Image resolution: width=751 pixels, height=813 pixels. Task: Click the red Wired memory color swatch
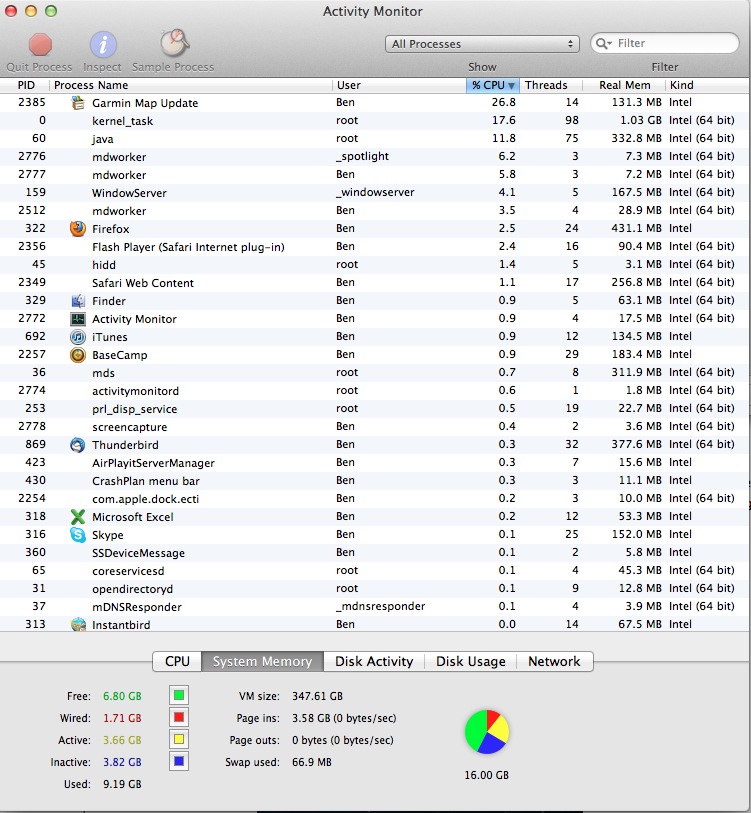click(x=179, y=718)
